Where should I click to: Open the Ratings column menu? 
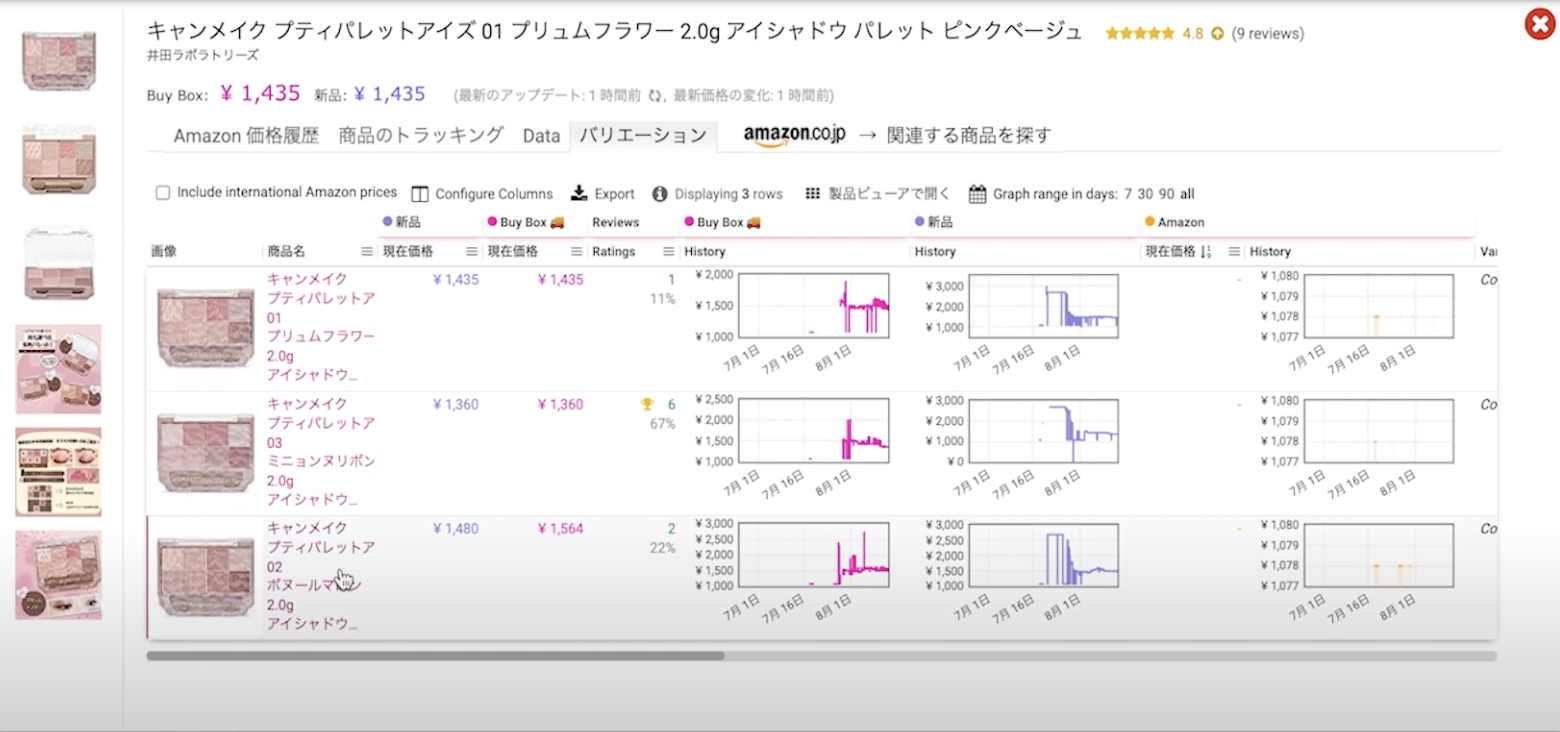pos(667,252)
